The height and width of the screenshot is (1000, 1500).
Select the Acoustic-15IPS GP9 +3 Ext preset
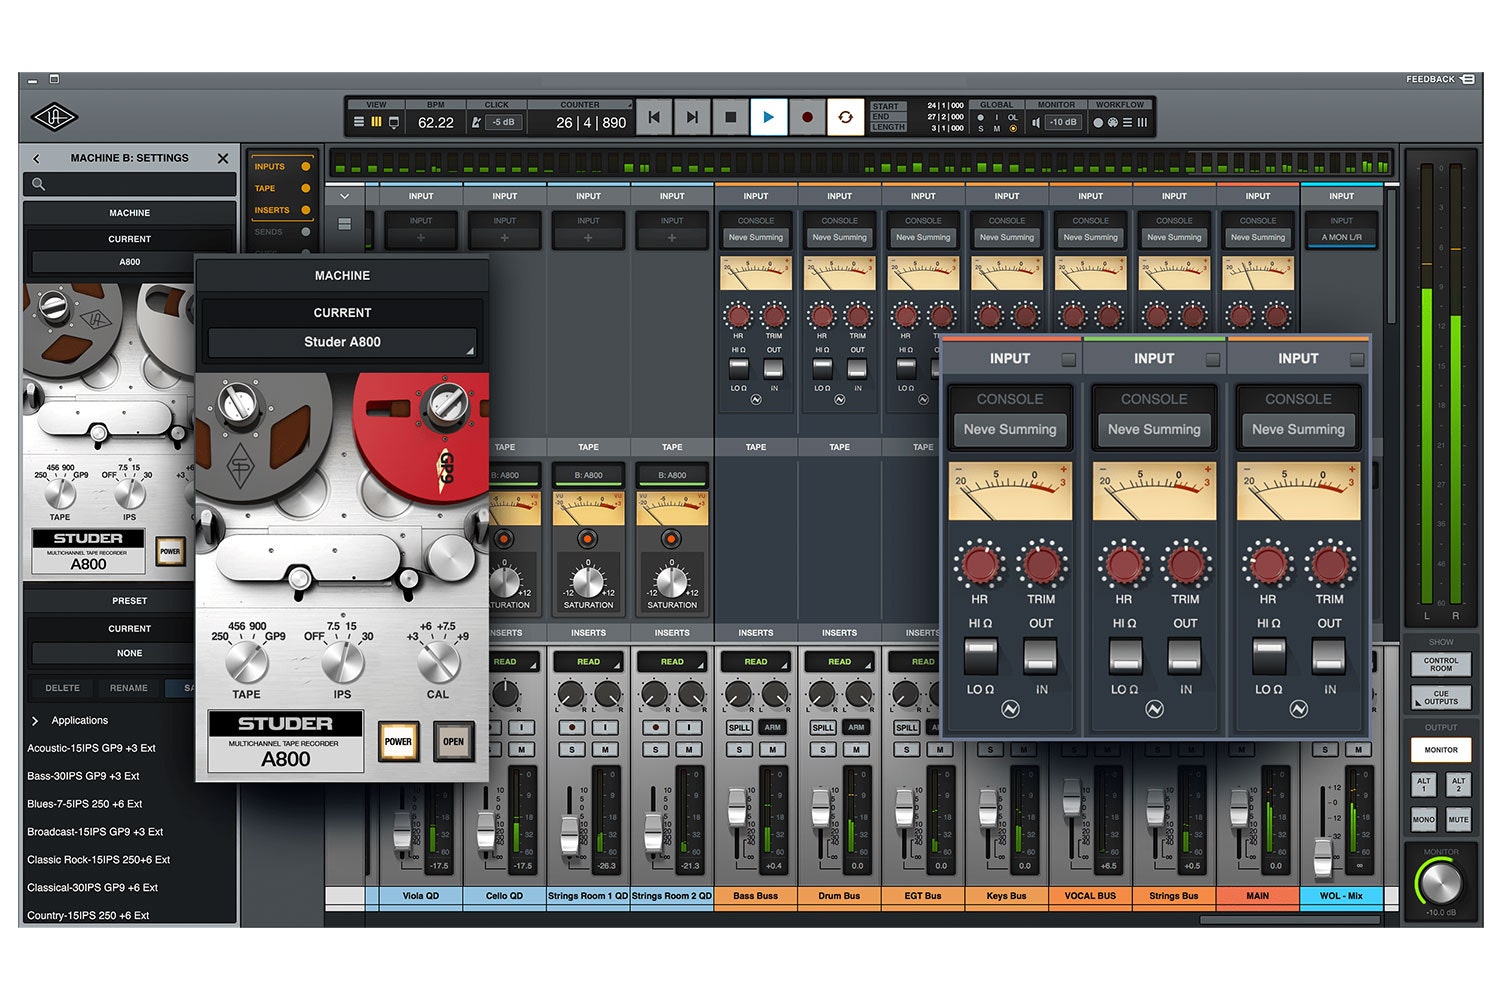click(90, 748)
